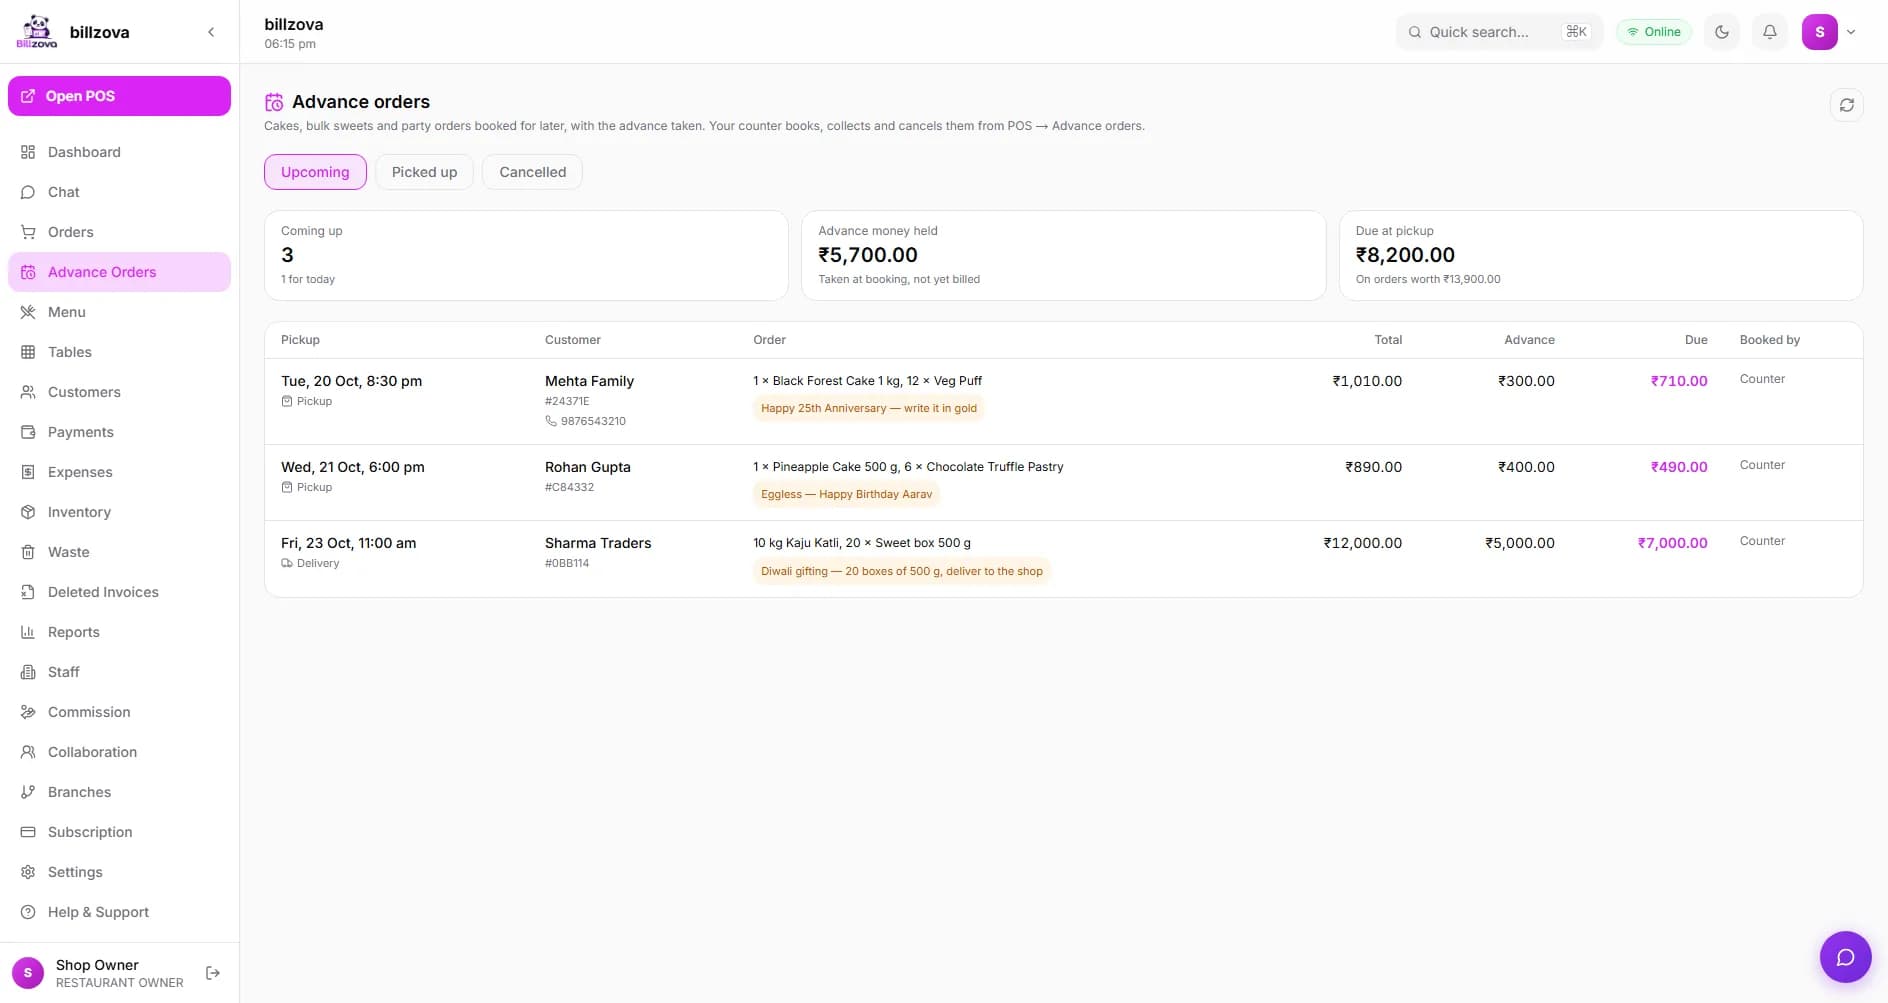
Task: Open Inventory box icon in sidebar
Action: [28, 512]
